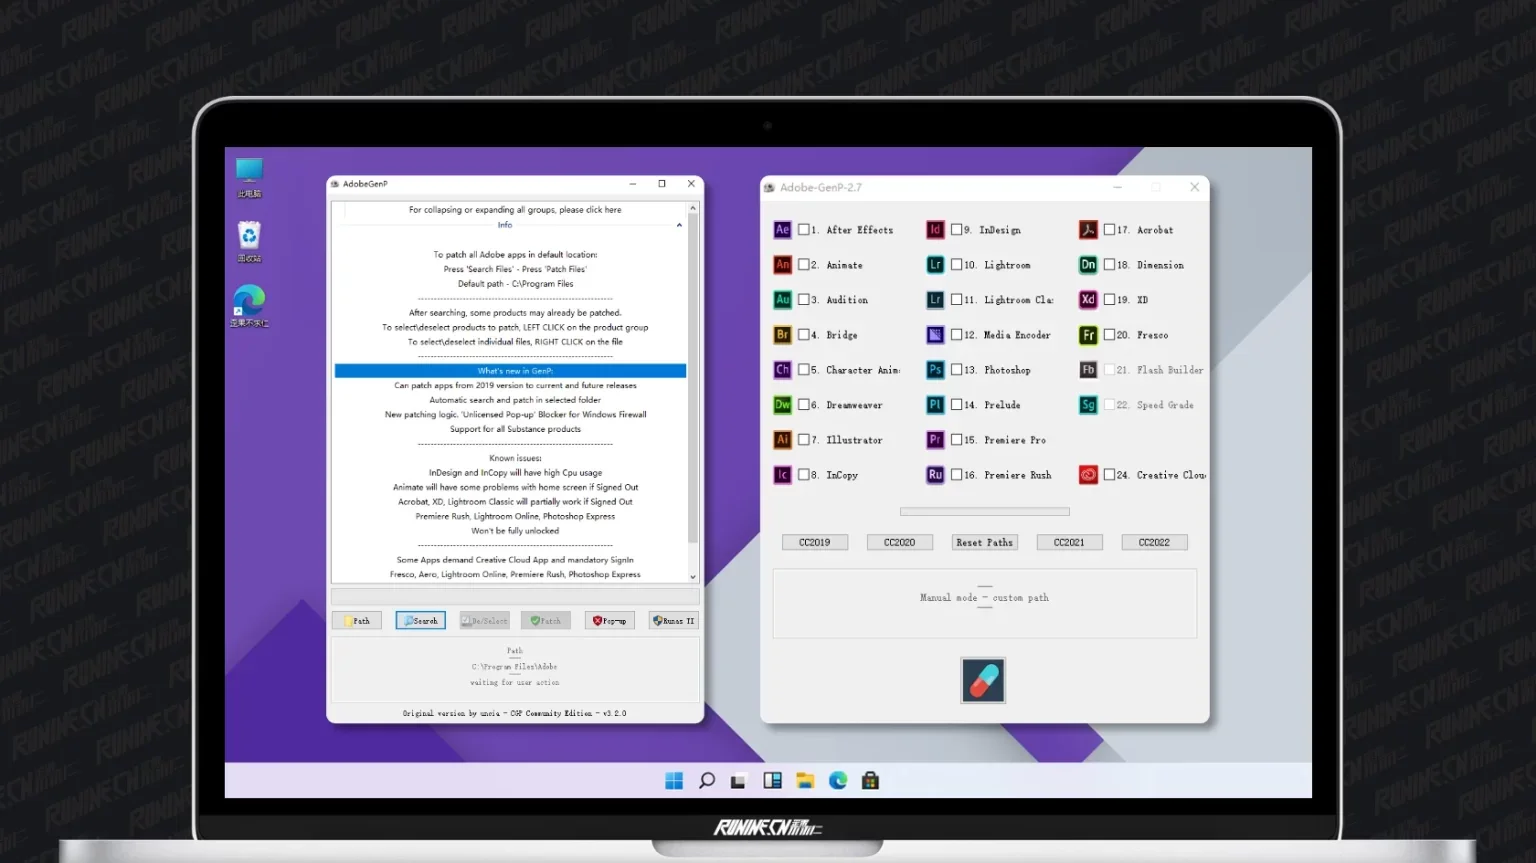Click the Pop-up blocker button
Viewport: 1536px width, 863px height.
coord(610,621)
